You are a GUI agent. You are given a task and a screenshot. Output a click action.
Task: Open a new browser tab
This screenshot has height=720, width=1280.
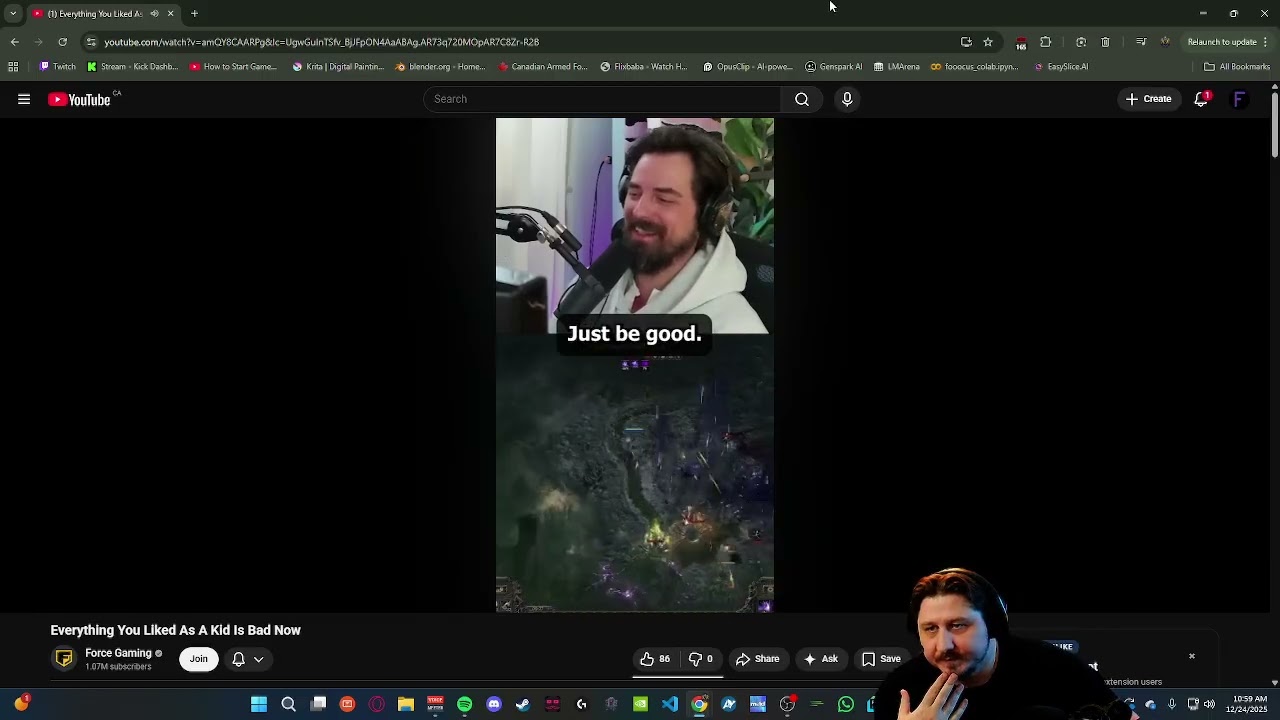pyautogui.click(x=195, y=14)
